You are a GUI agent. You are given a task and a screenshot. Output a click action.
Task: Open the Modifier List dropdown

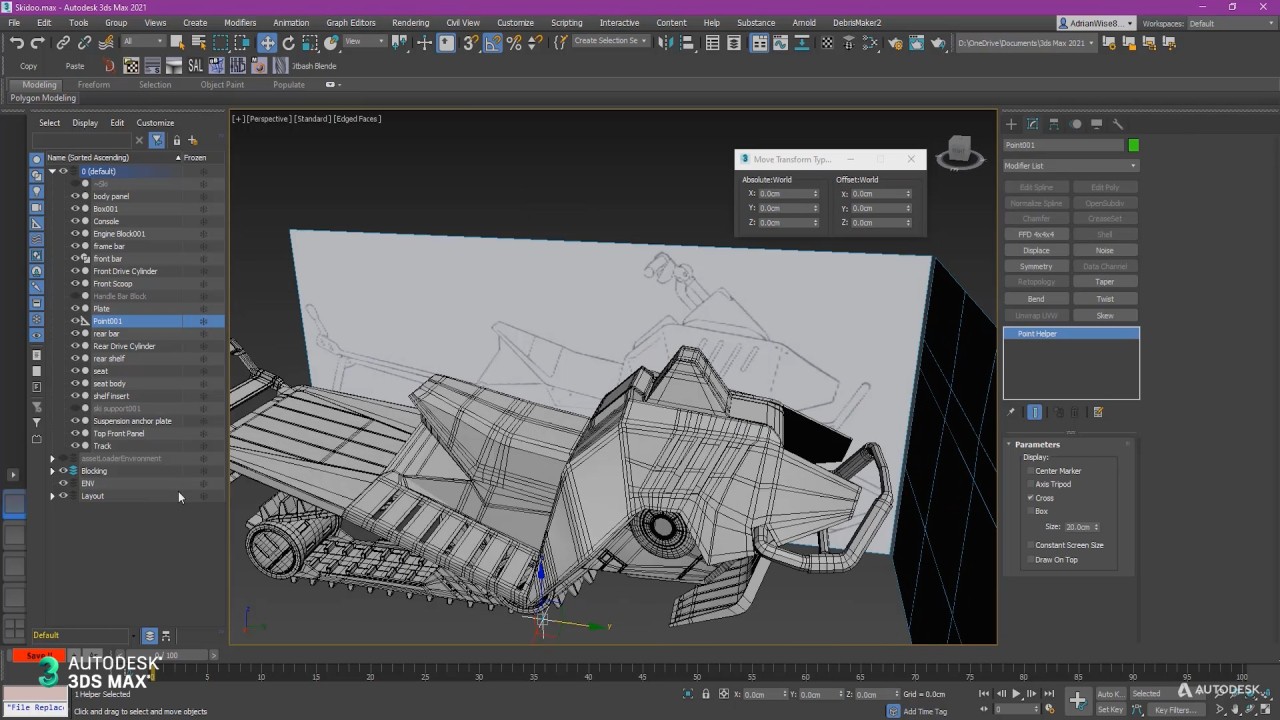(x=1071, y=166)
